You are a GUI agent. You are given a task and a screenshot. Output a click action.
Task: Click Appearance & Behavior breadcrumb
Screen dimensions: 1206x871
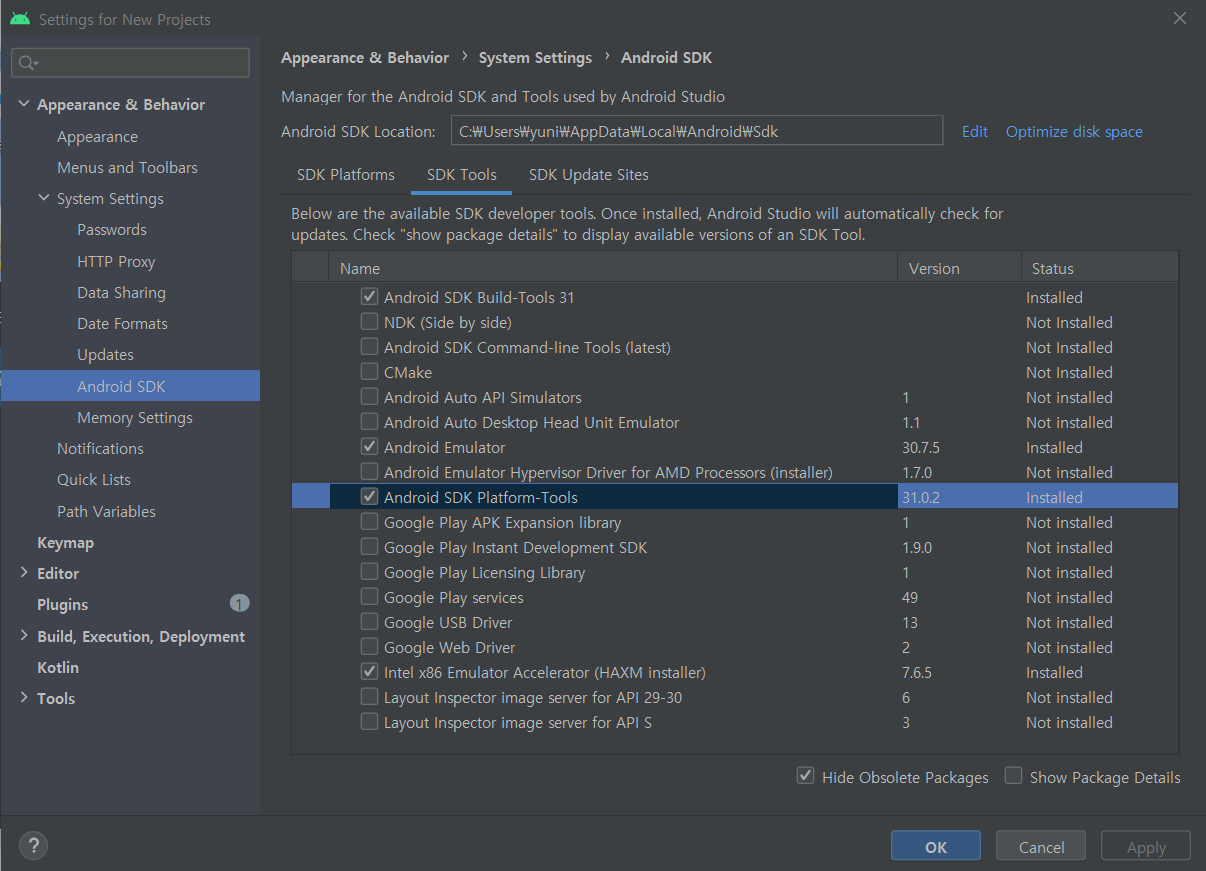(365, 58)
